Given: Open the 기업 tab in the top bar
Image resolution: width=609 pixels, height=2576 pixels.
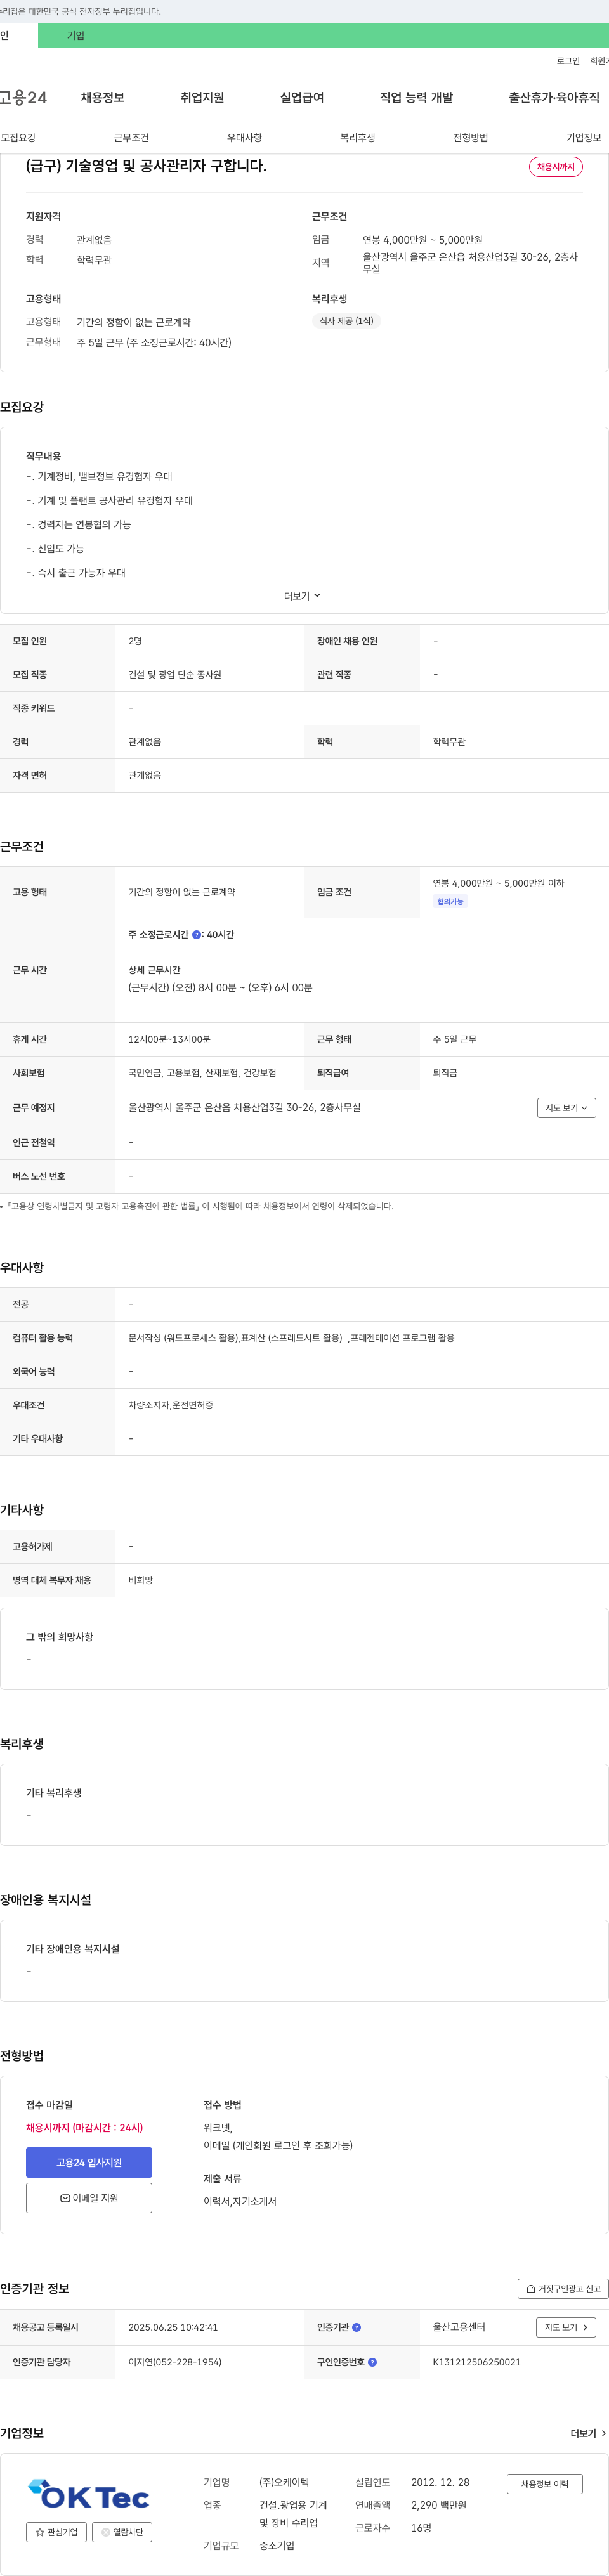Looking at the screenshot, I should pos(76,36).
